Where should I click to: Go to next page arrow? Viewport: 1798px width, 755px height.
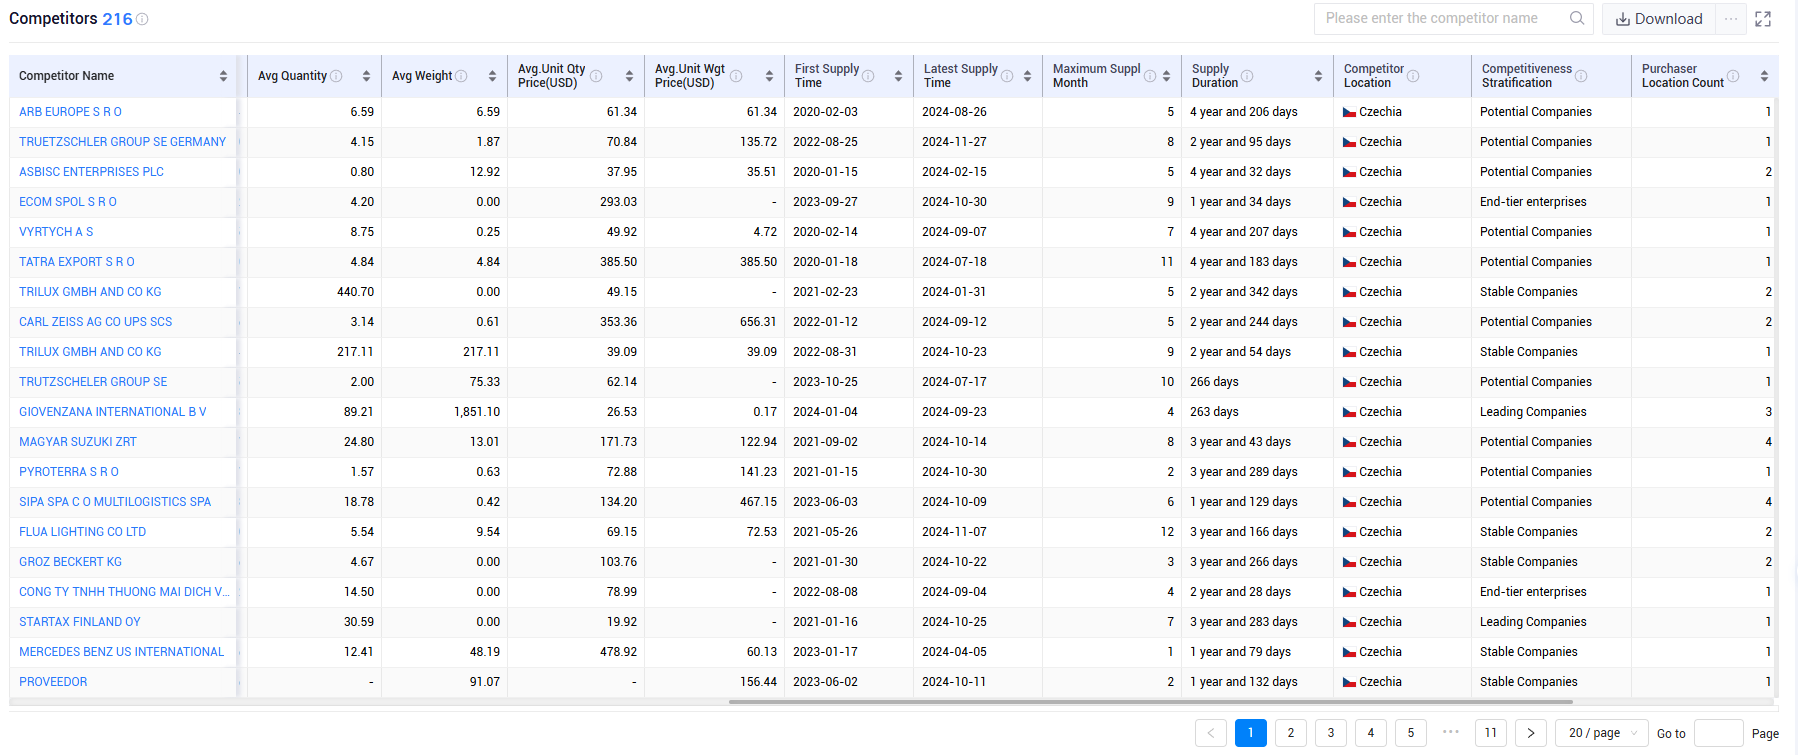tap(1531, 733)
